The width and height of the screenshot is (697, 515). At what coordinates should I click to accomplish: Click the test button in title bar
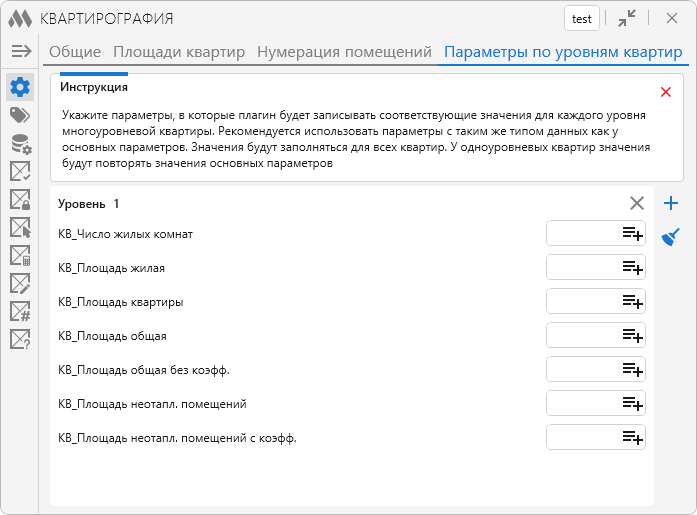tap(581, 18)
